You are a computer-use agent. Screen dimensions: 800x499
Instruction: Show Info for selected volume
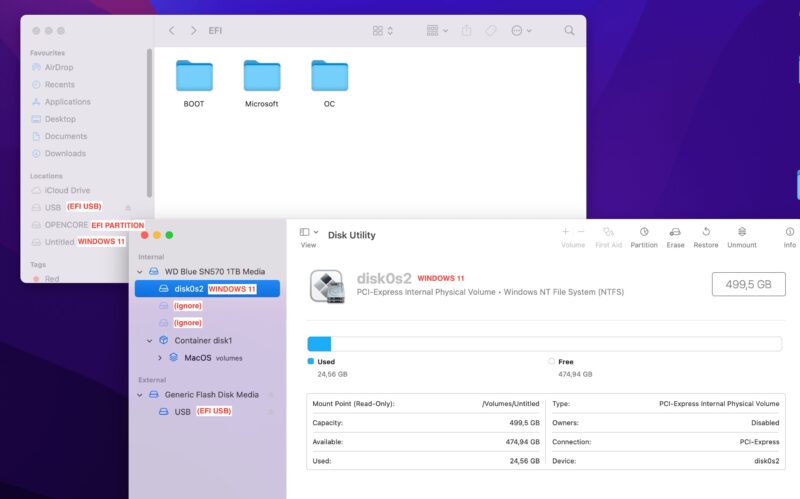789,238
